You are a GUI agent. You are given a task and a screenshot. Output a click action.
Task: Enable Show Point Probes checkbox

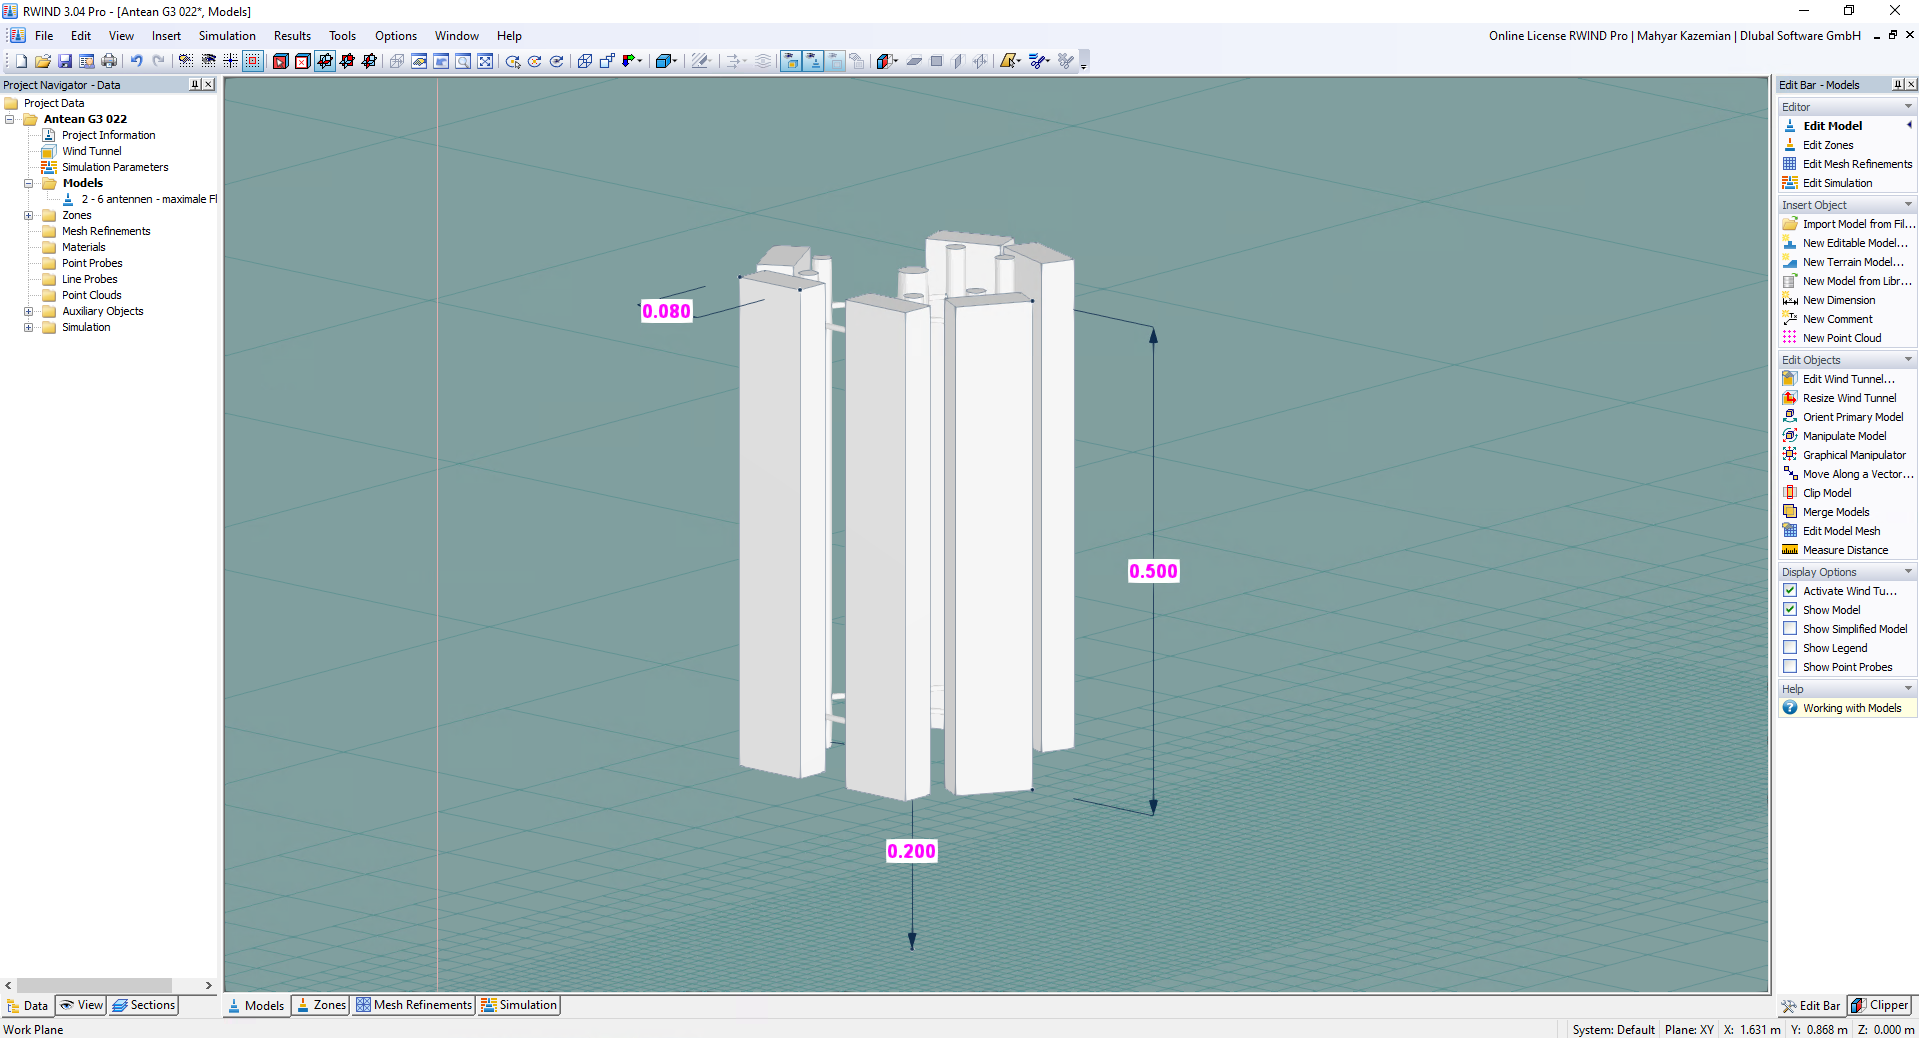click(1790, 667)
